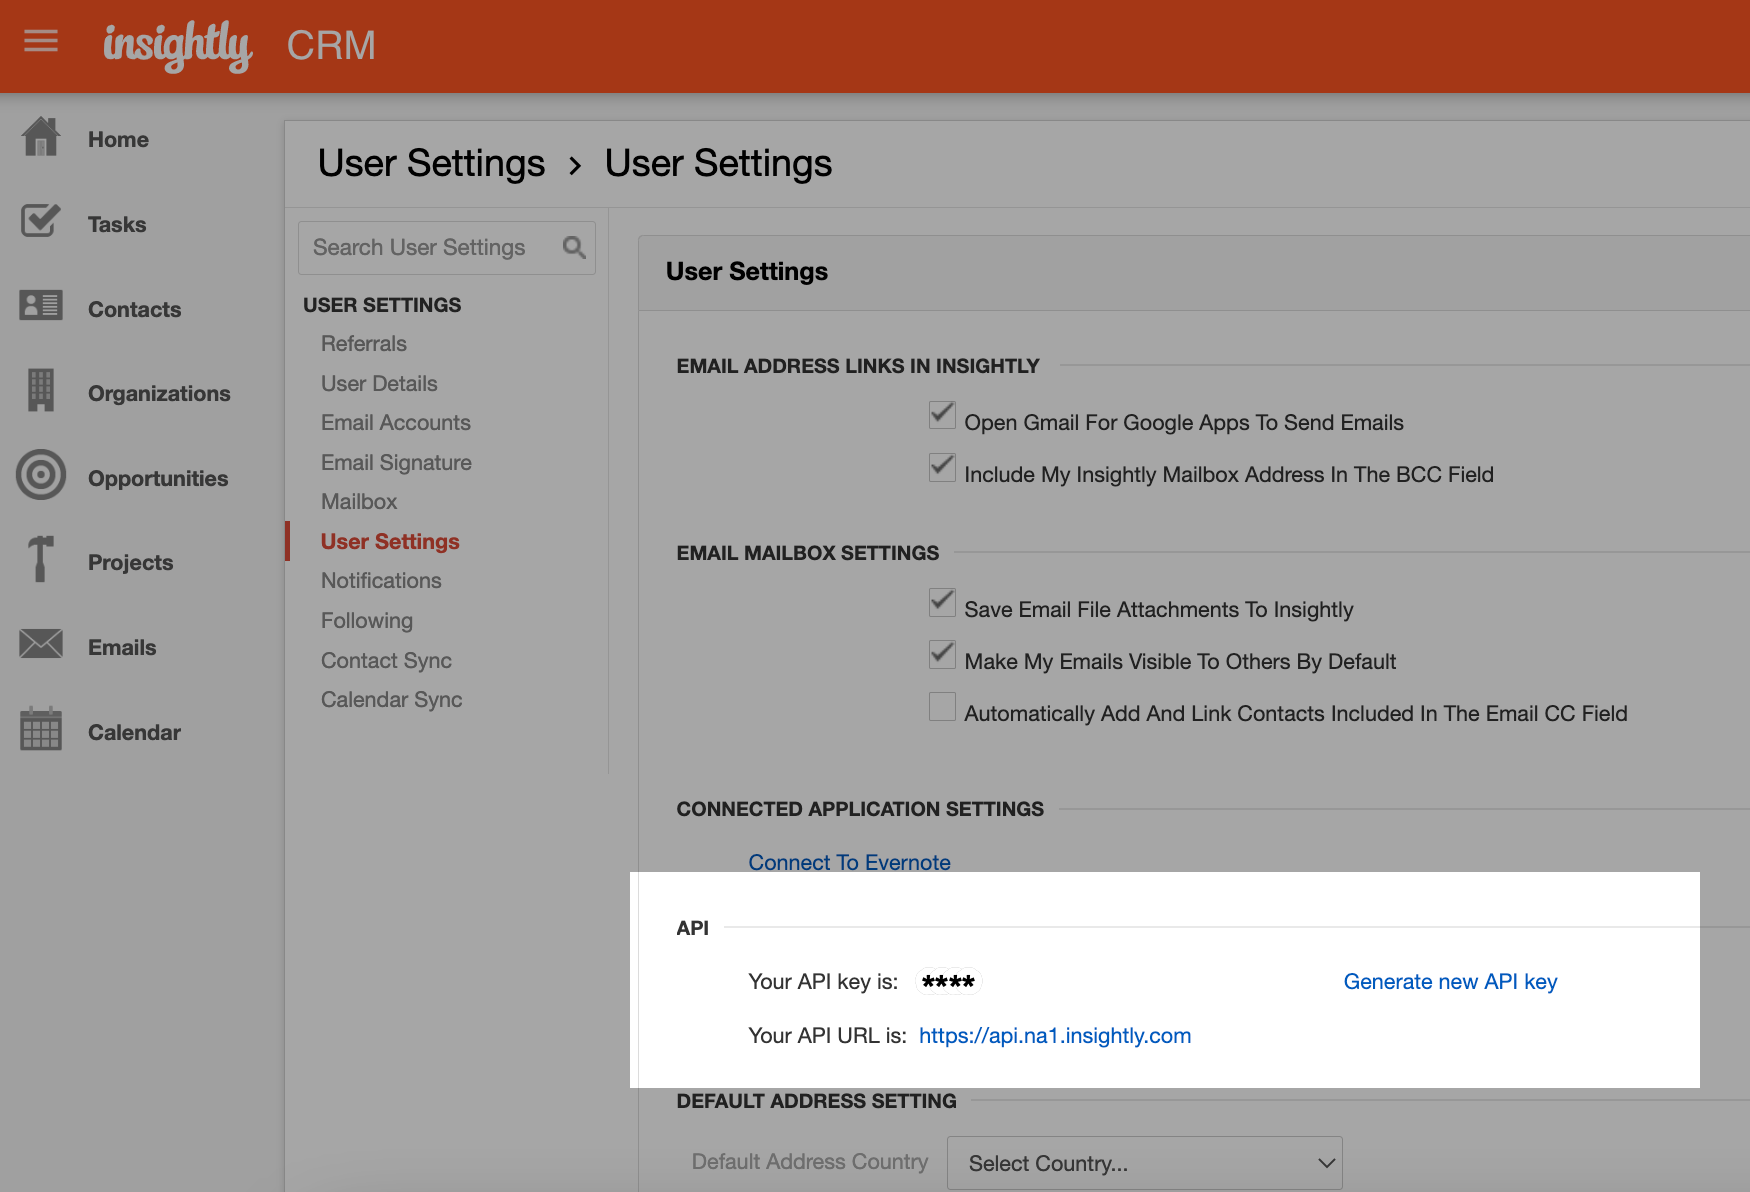Image resolution: width=1750 pixels, height=1192 pixels.
Task: Open the Select Country dropdown
Action: coord(1144,1163)
